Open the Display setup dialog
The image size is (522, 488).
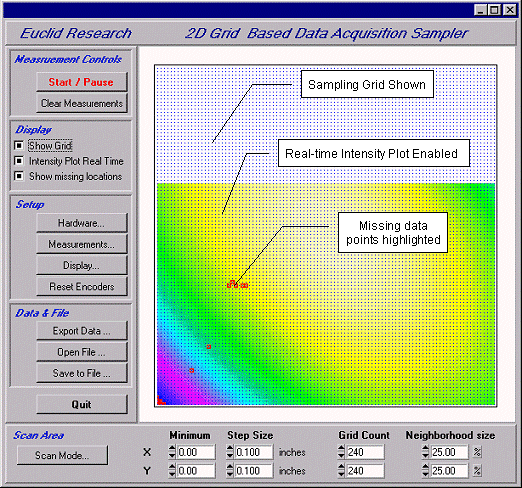tap(82, 265)
